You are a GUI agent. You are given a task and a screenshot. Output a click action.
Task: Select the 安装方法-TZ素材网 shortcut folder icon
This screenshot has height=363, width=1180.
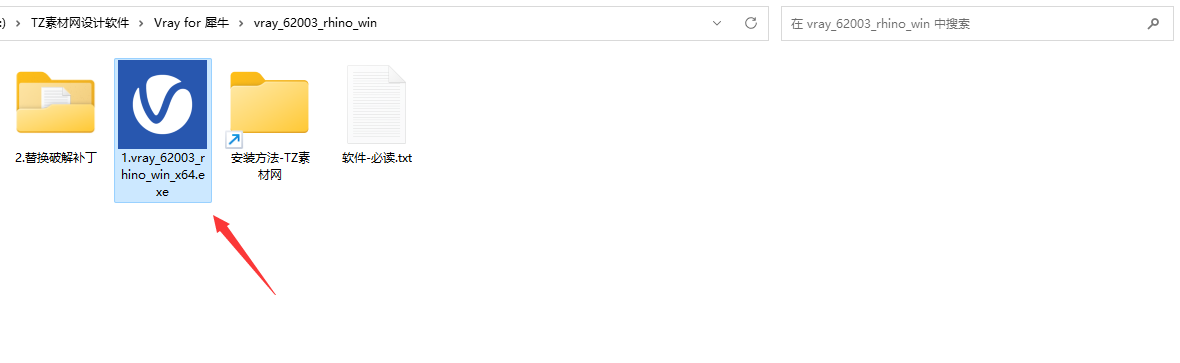tap(269, 106)
